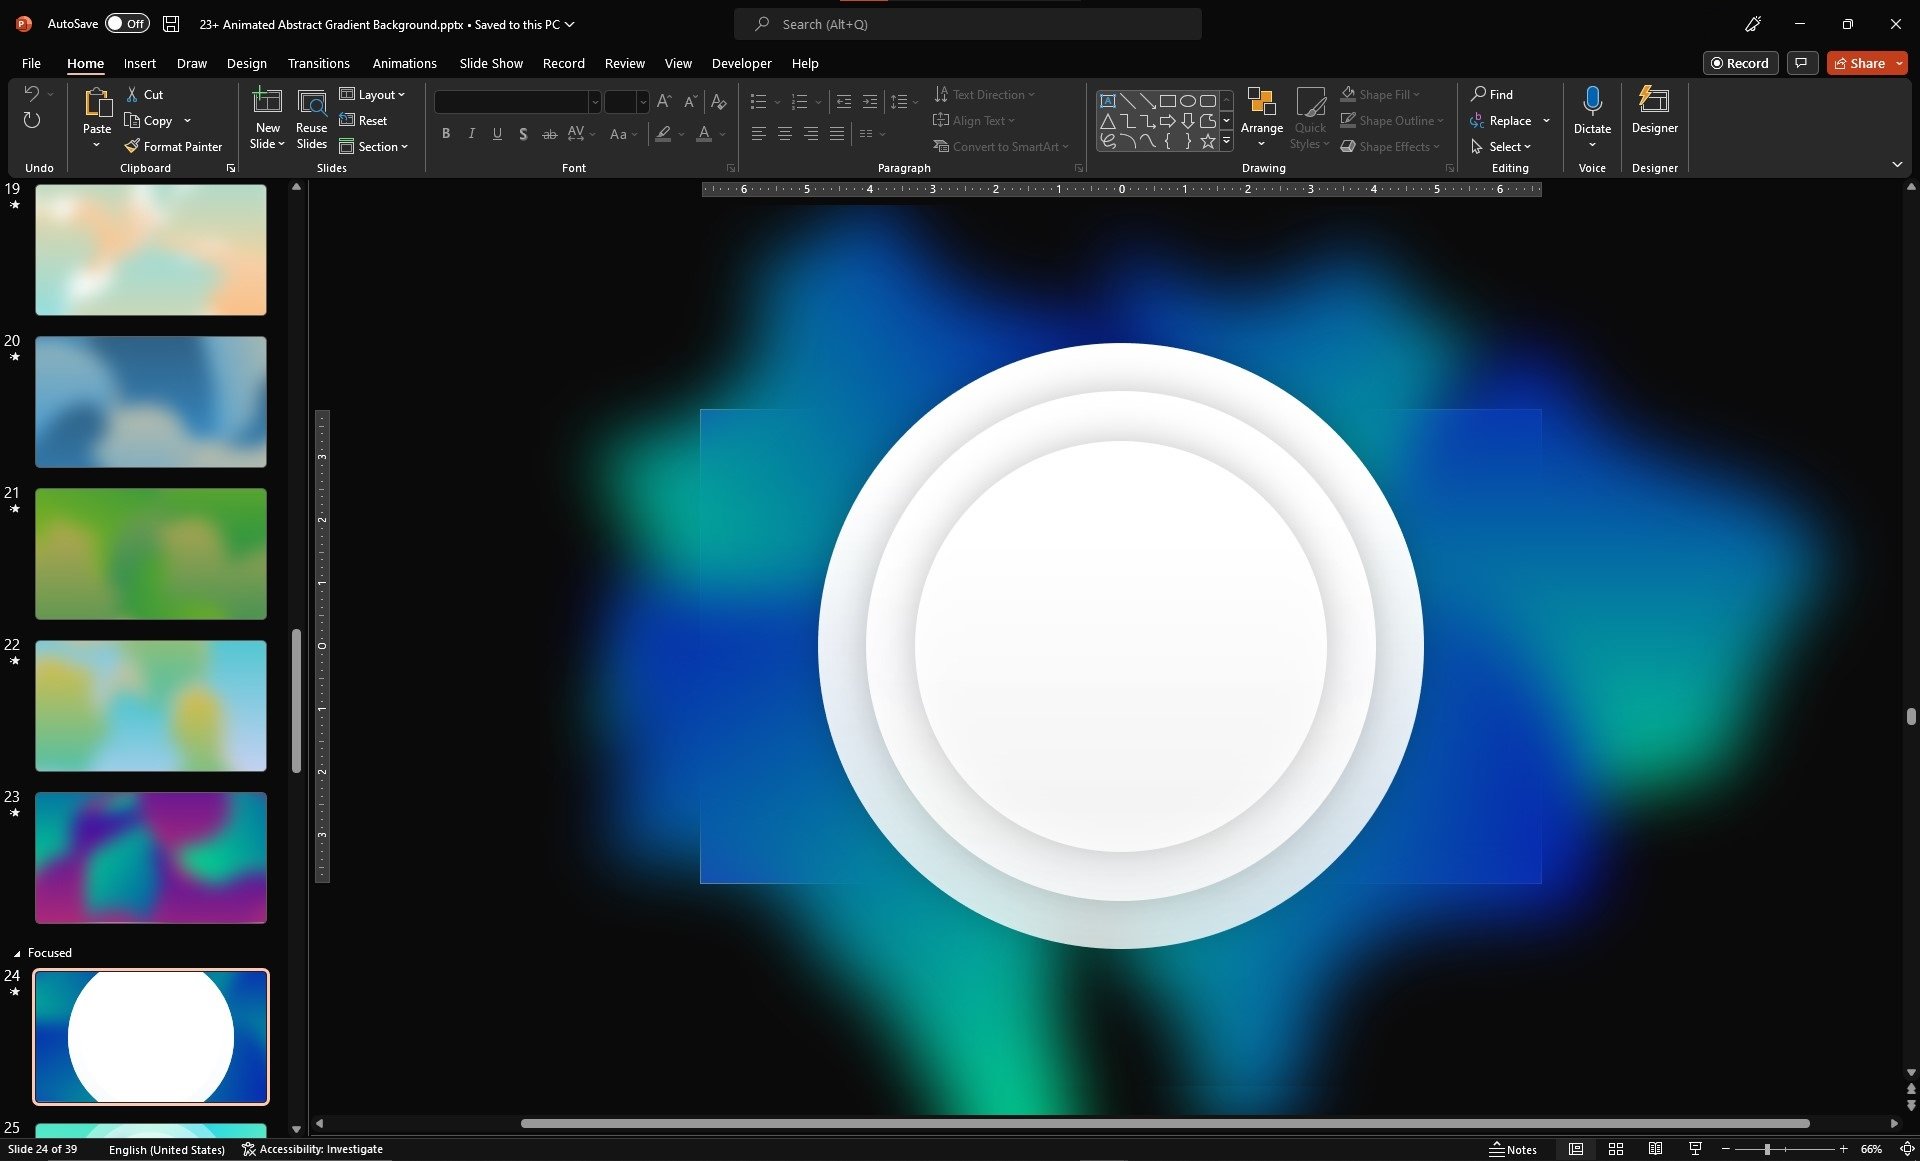Click the Find magnifier icon
This screenshot has height=1161, width=1920.
coord(1478,94)
